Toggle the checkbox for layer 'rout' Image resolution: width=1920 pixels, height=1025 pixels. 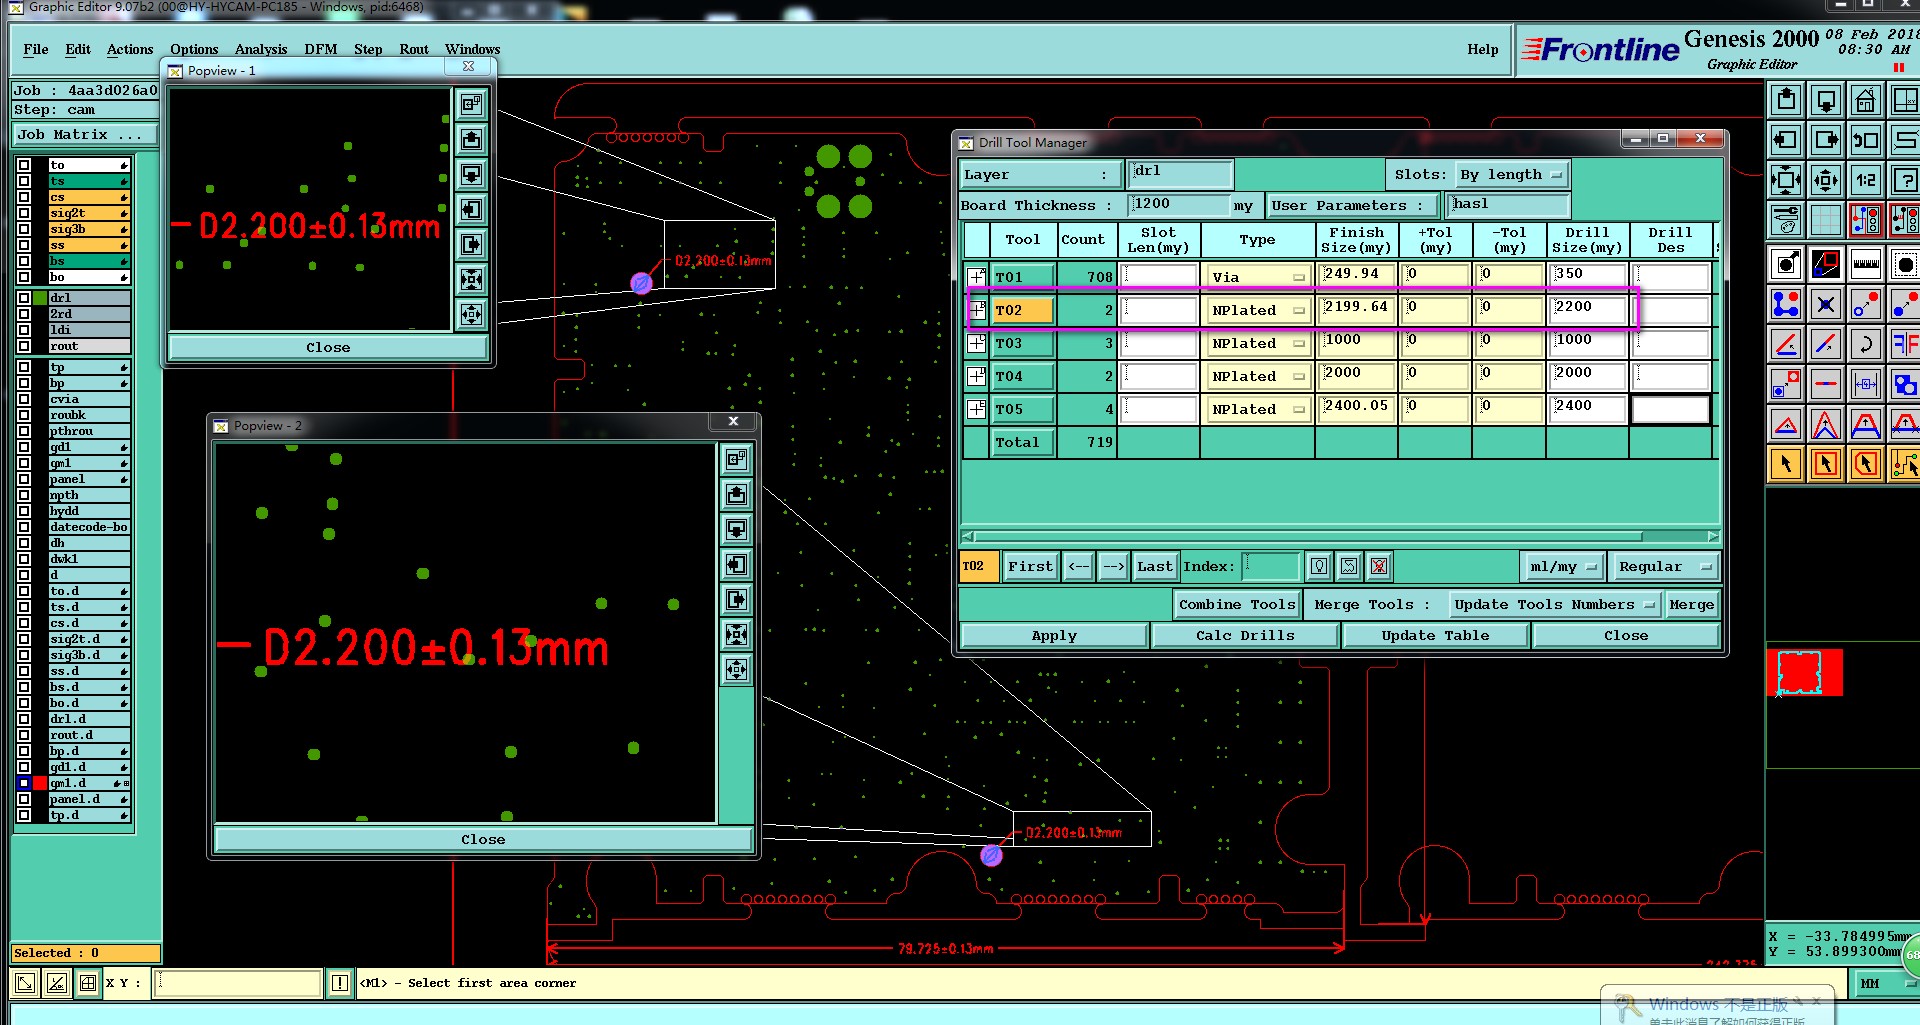point(24,346)
